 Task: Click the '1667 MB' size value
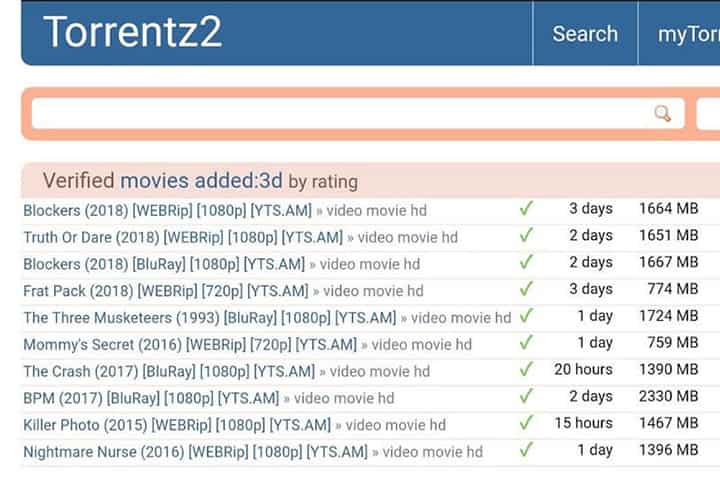click(669, 262)
